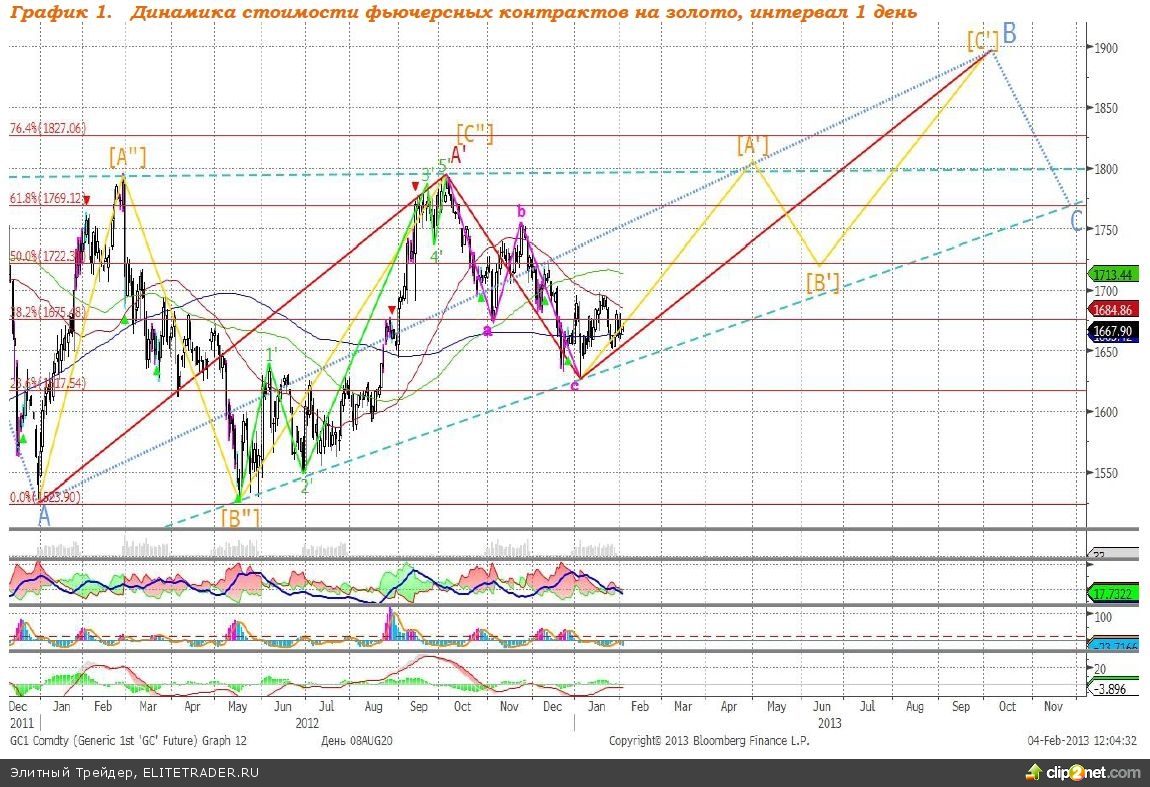Viewport: 1150px width, 787px height.
Task: Click the clip2net logo icon
Action: pyautogui.click(x=1034, y=773)
